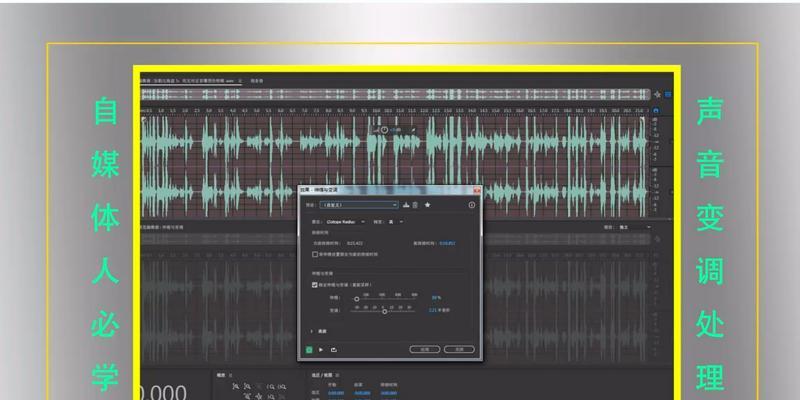The height and width of the screenshot is (400, 800).
Task: Click the Close button in effect dialog
Action: (459, 349)
